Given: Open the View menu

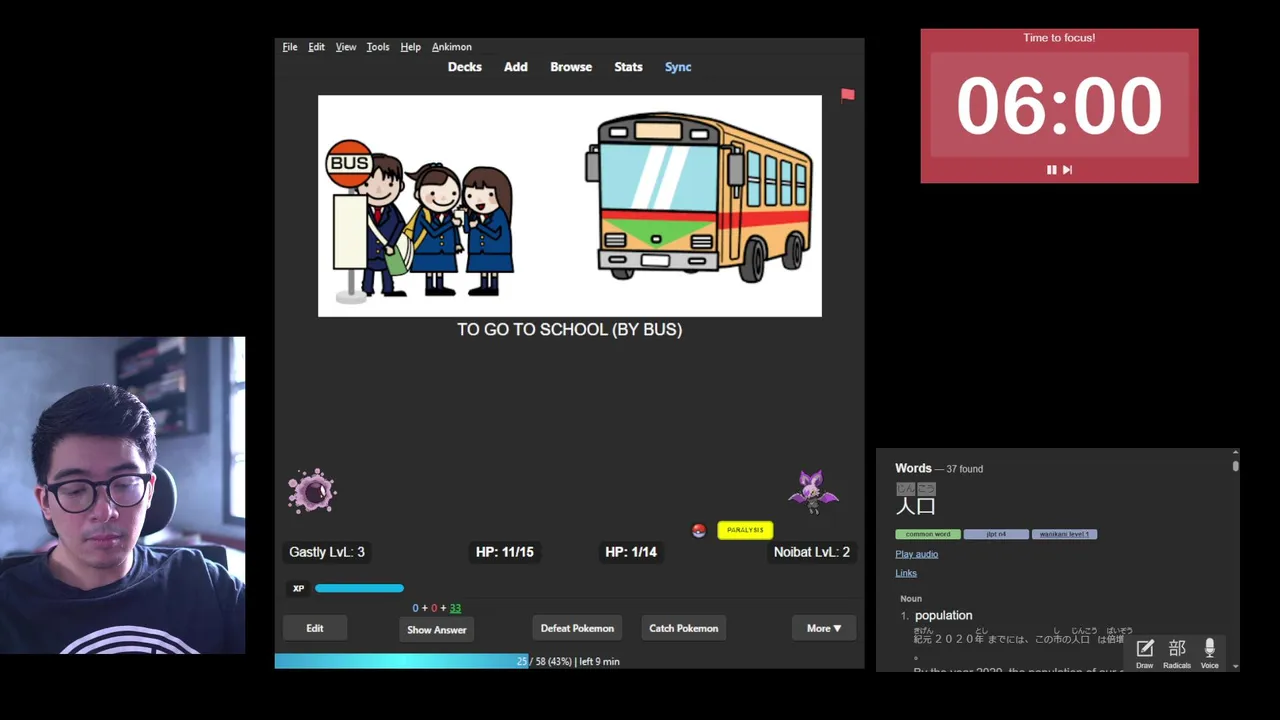Looking at the screenshot, I should coord(346,47).
